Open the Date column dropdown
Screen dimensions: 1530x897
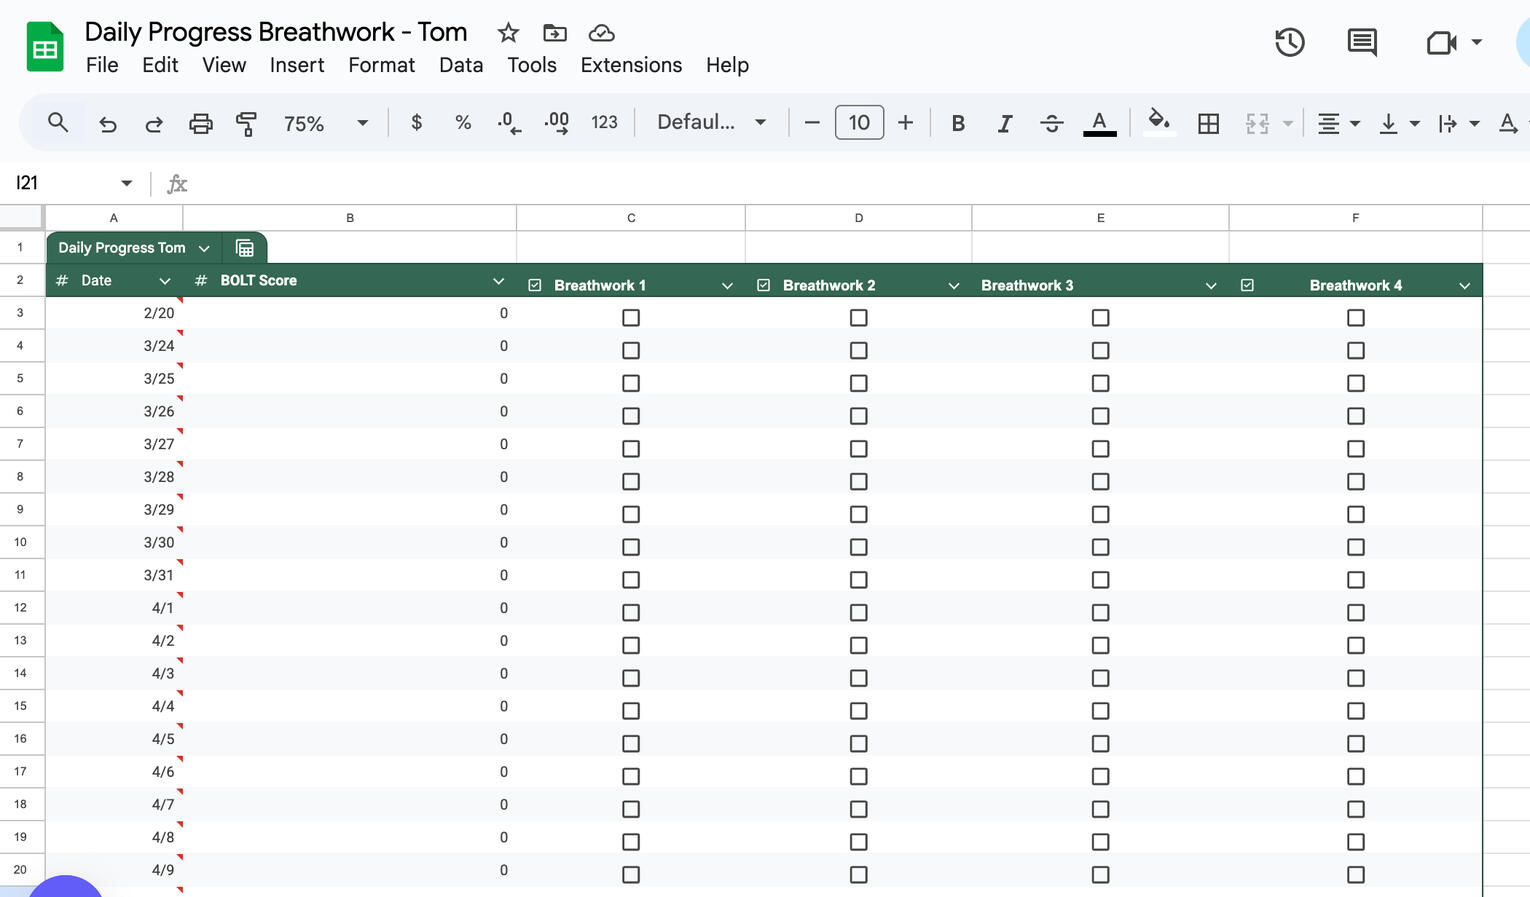coord(165,281)
